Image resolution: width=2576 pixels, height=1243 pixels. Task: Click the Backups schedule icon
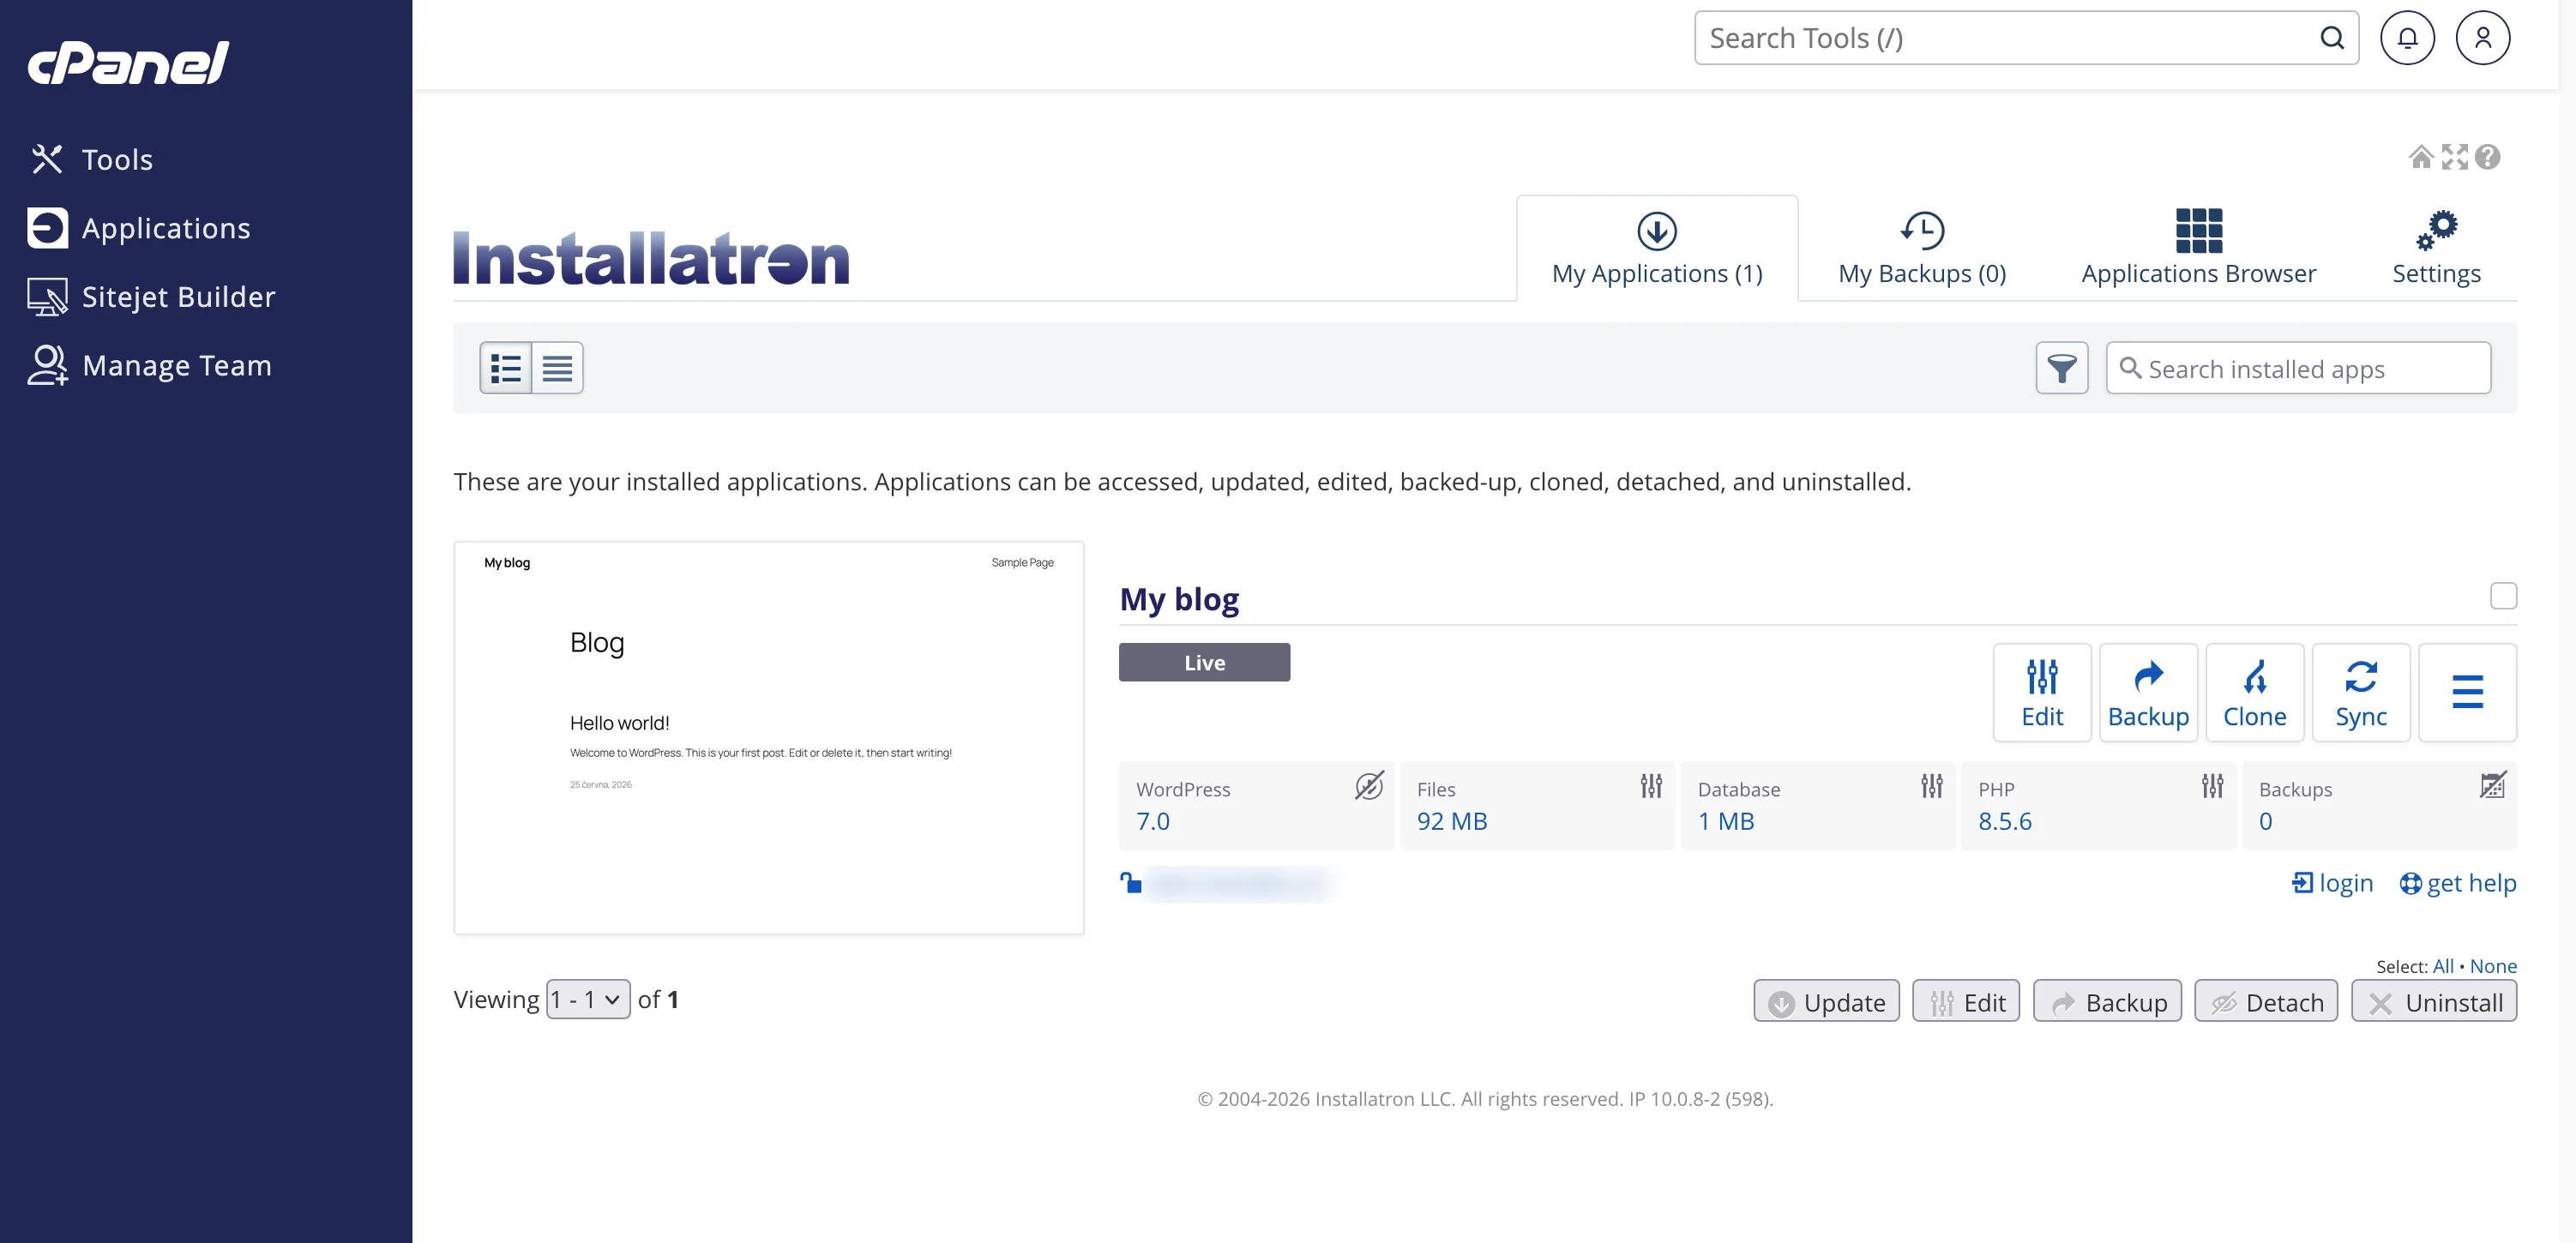(2492, 786)
